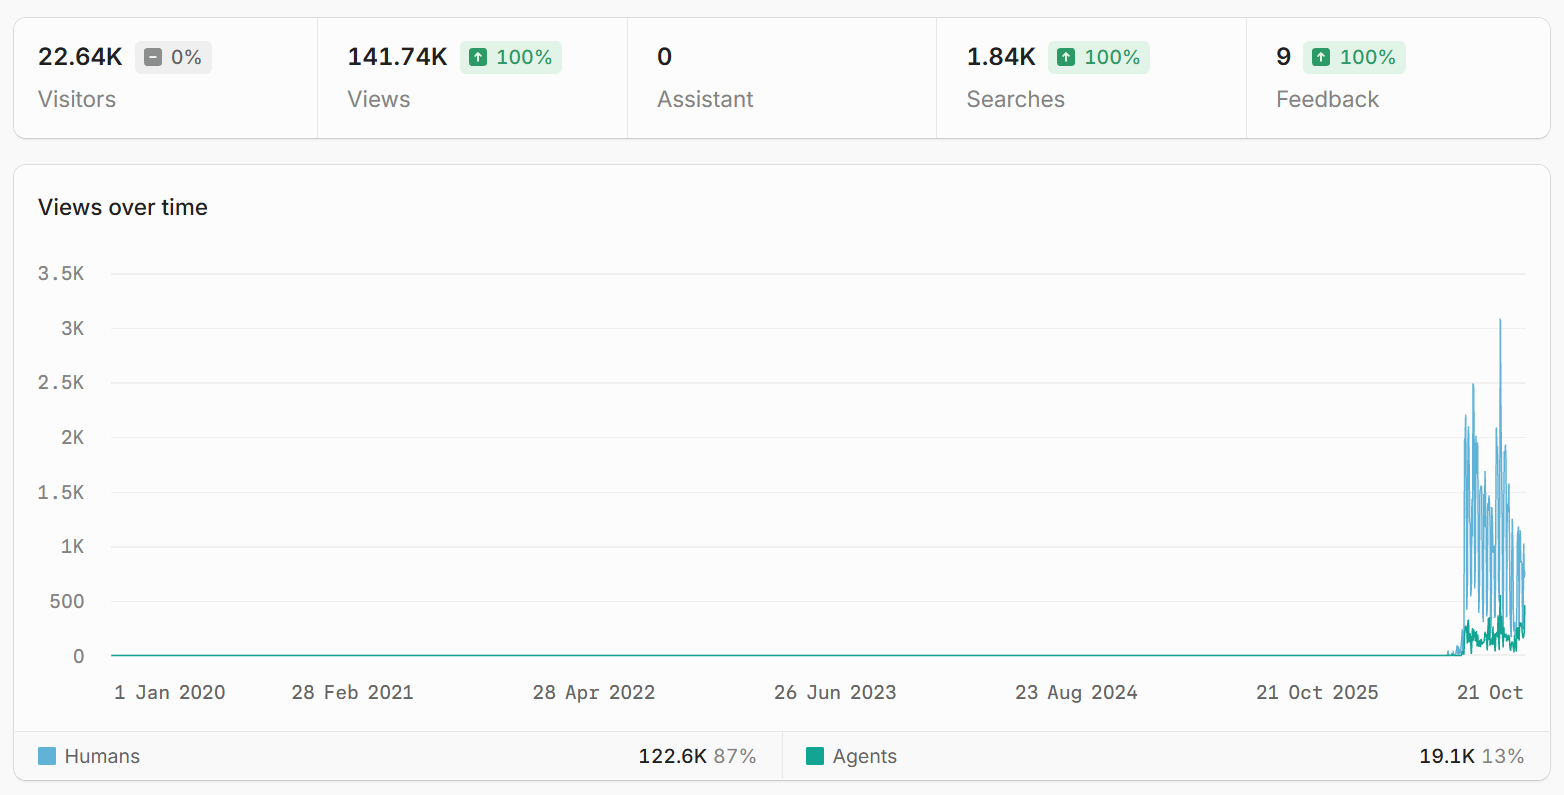The height and width of the screenshot is (795, 1564).
Task: Click the '26 Jun 2023' axis date
Action: pyautogui.click(x=835, y=692)
